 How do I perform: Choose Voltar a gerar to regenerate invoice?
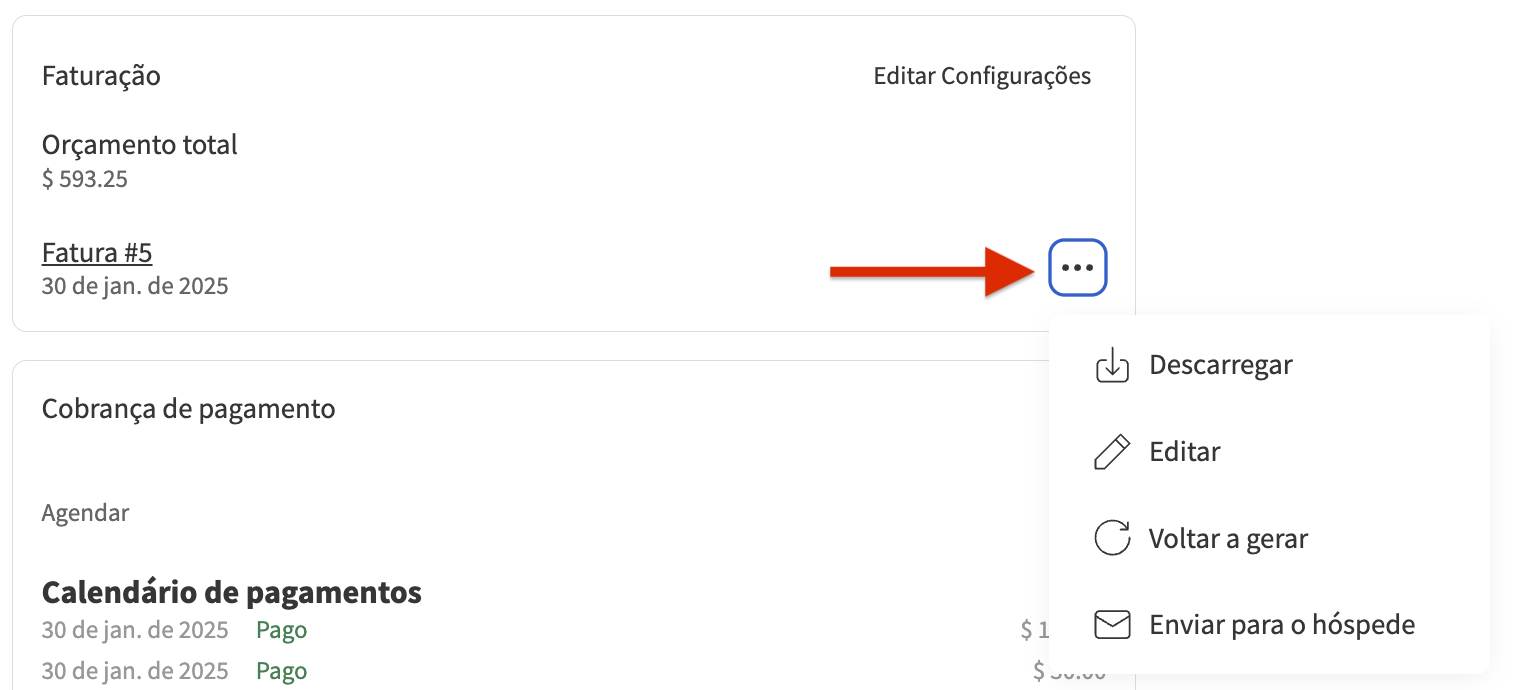click(1227, 538)
